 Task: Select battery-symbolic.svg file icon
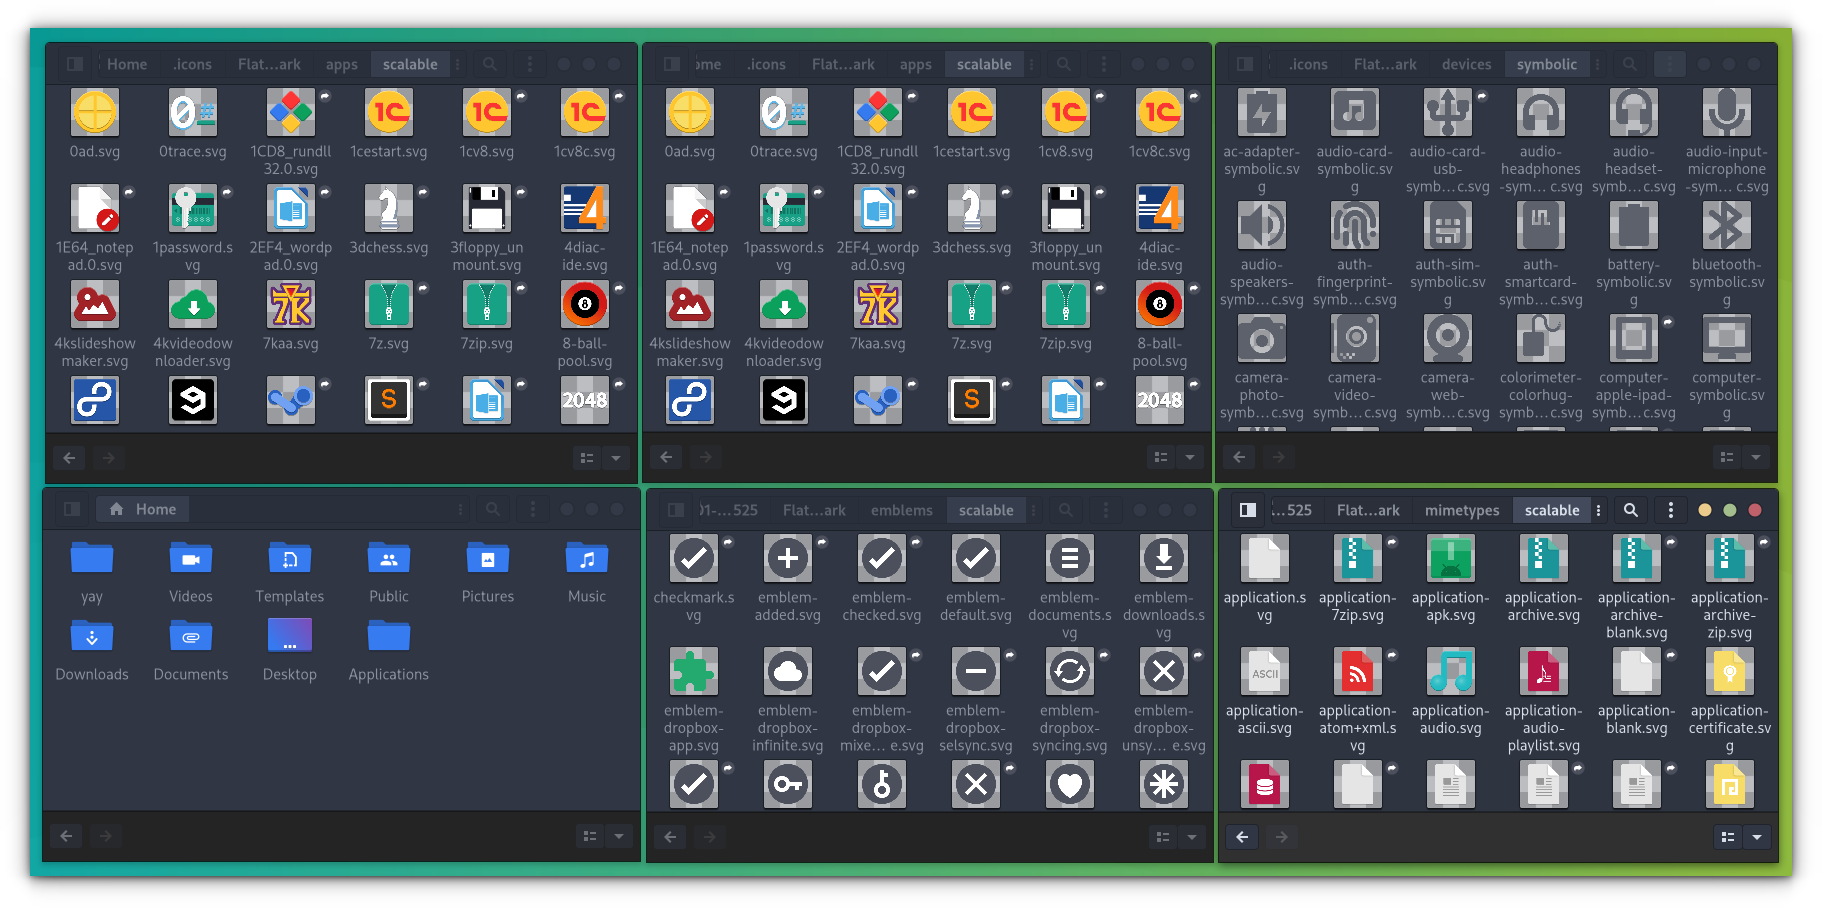tap(1633, 226)
